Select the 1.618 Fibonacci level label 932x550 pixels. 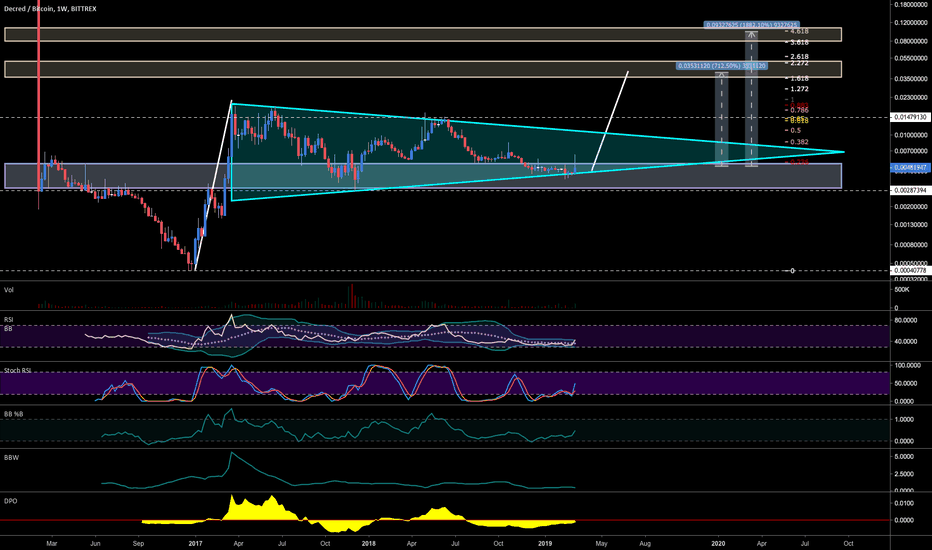pyautogui.click(x=799, y=78)
